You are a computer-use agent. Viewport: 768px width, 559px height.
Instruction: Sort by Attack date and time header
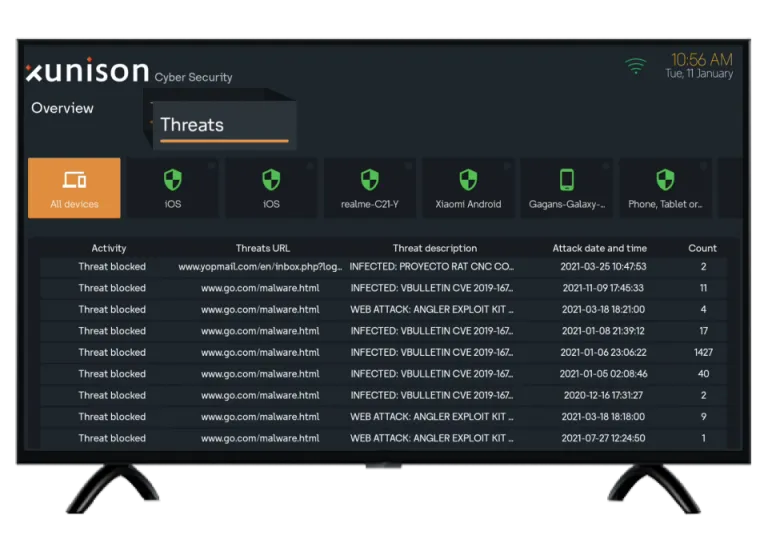coord(600,248)
